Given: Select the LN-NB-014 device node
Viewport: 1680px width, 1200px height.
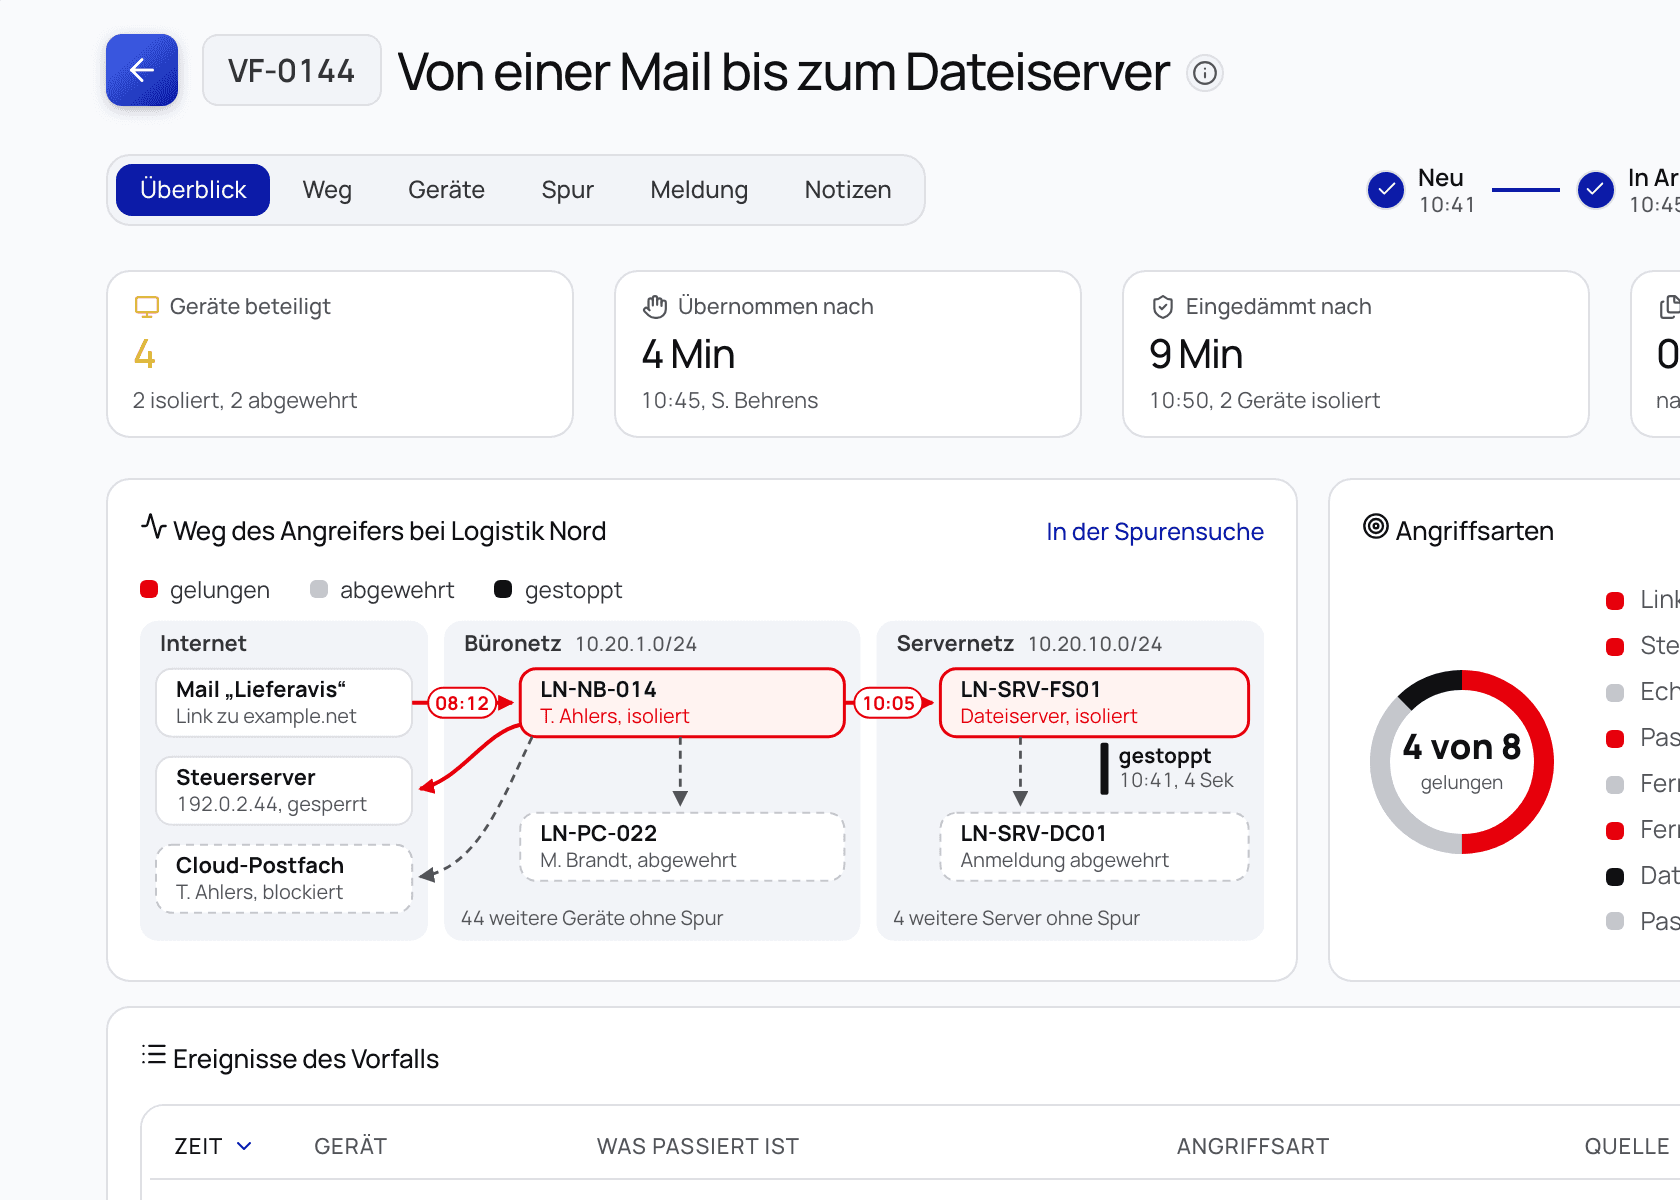Looking at the screenshot, I should click(x=683, y=703).
